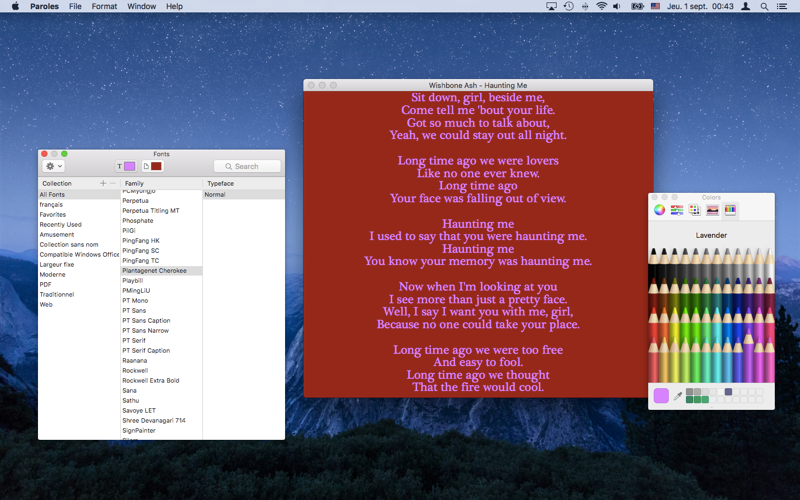Screen dimensions: 800x500
Task: Click the document background color button in Fonts
Action: click(152, 166)
